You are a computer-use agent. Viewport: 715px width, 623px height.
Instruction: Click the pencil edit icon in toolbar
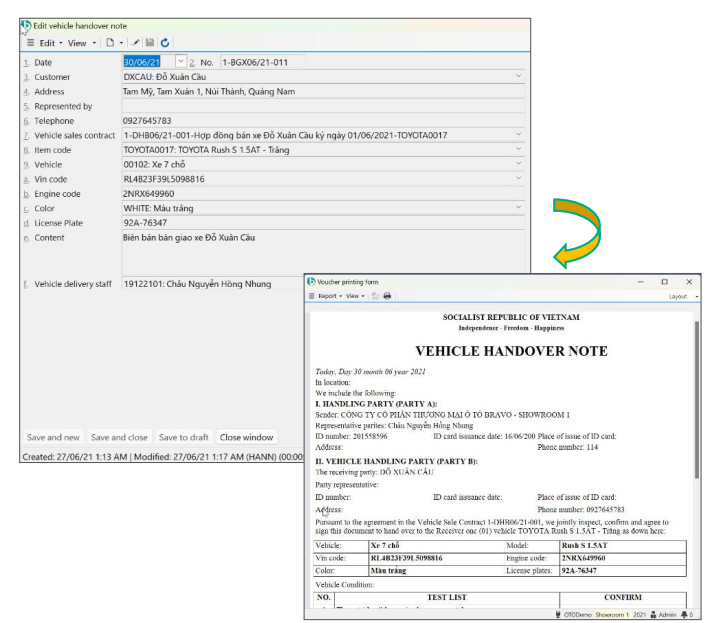point(136,43)
